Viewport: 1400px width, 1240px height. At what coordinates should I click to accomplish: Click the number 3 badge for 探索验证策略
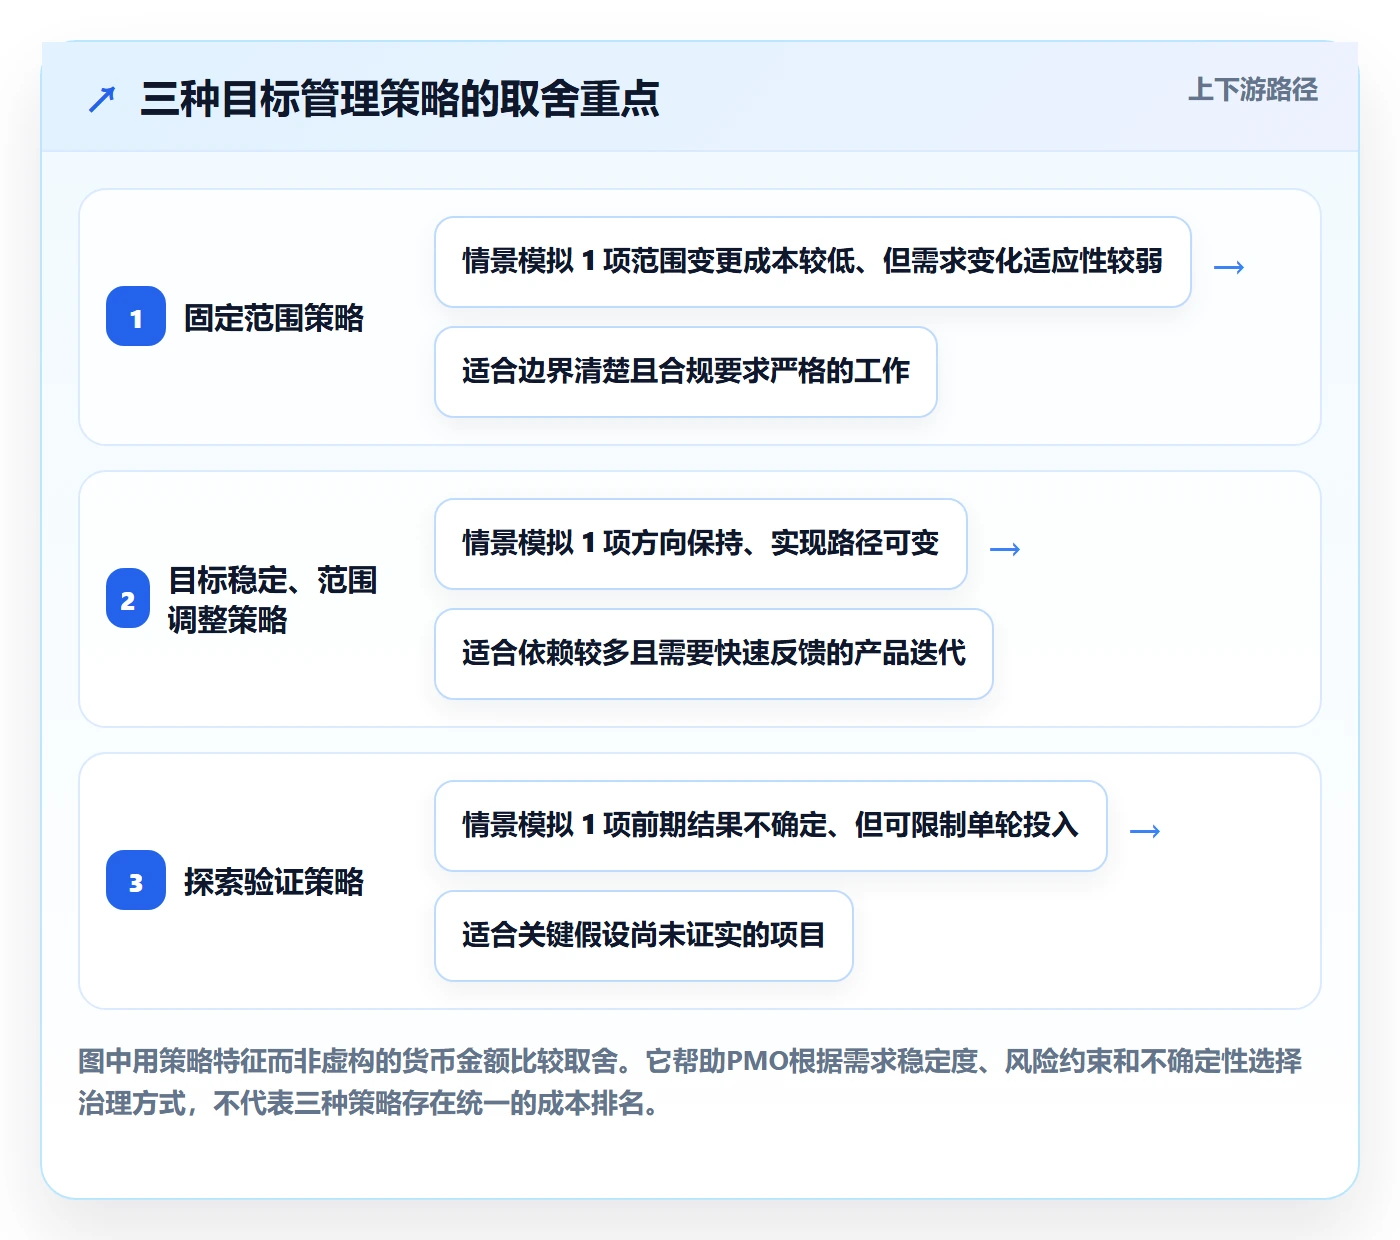click(136, 881)
